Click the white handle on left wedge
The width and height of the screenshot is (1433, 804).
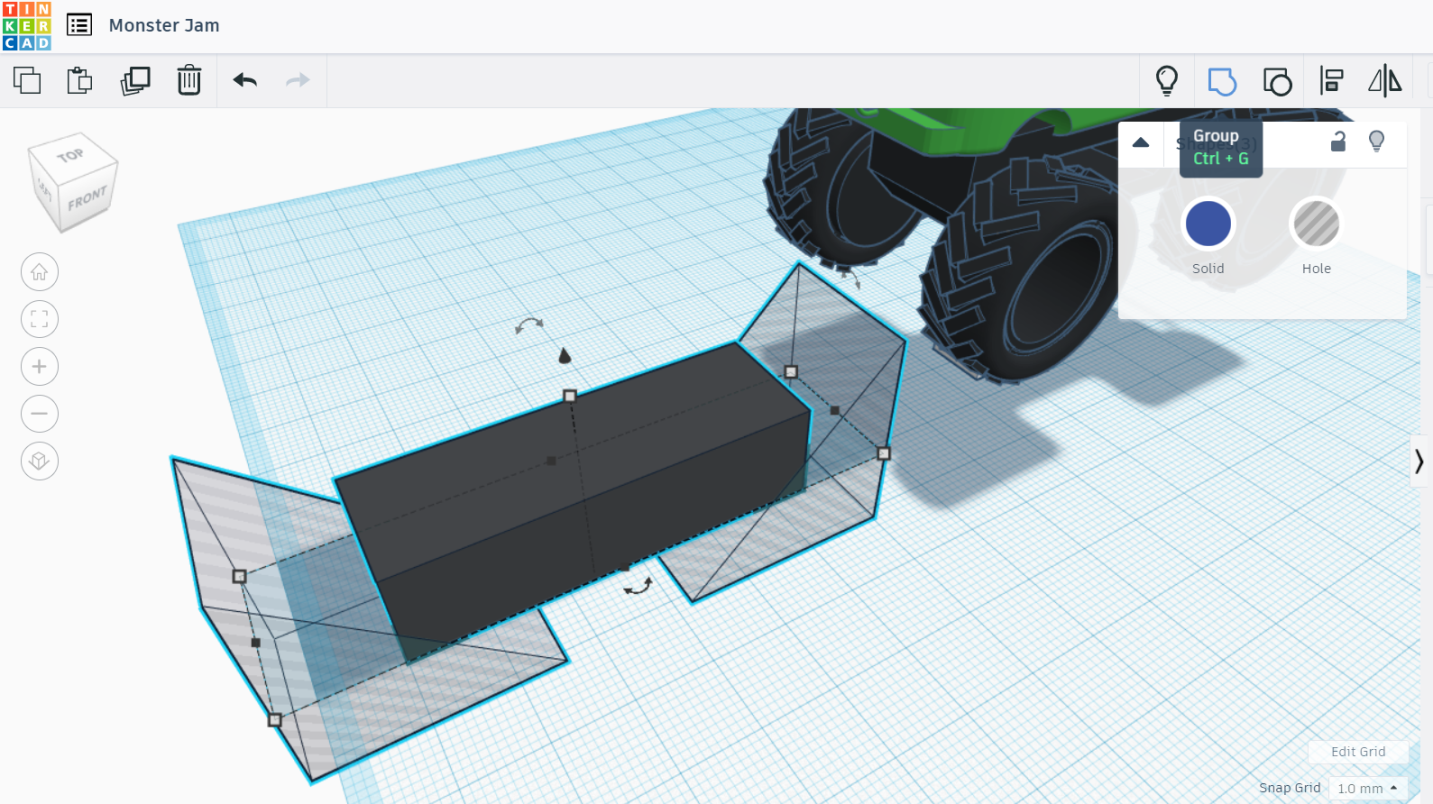tap(239, 576)
